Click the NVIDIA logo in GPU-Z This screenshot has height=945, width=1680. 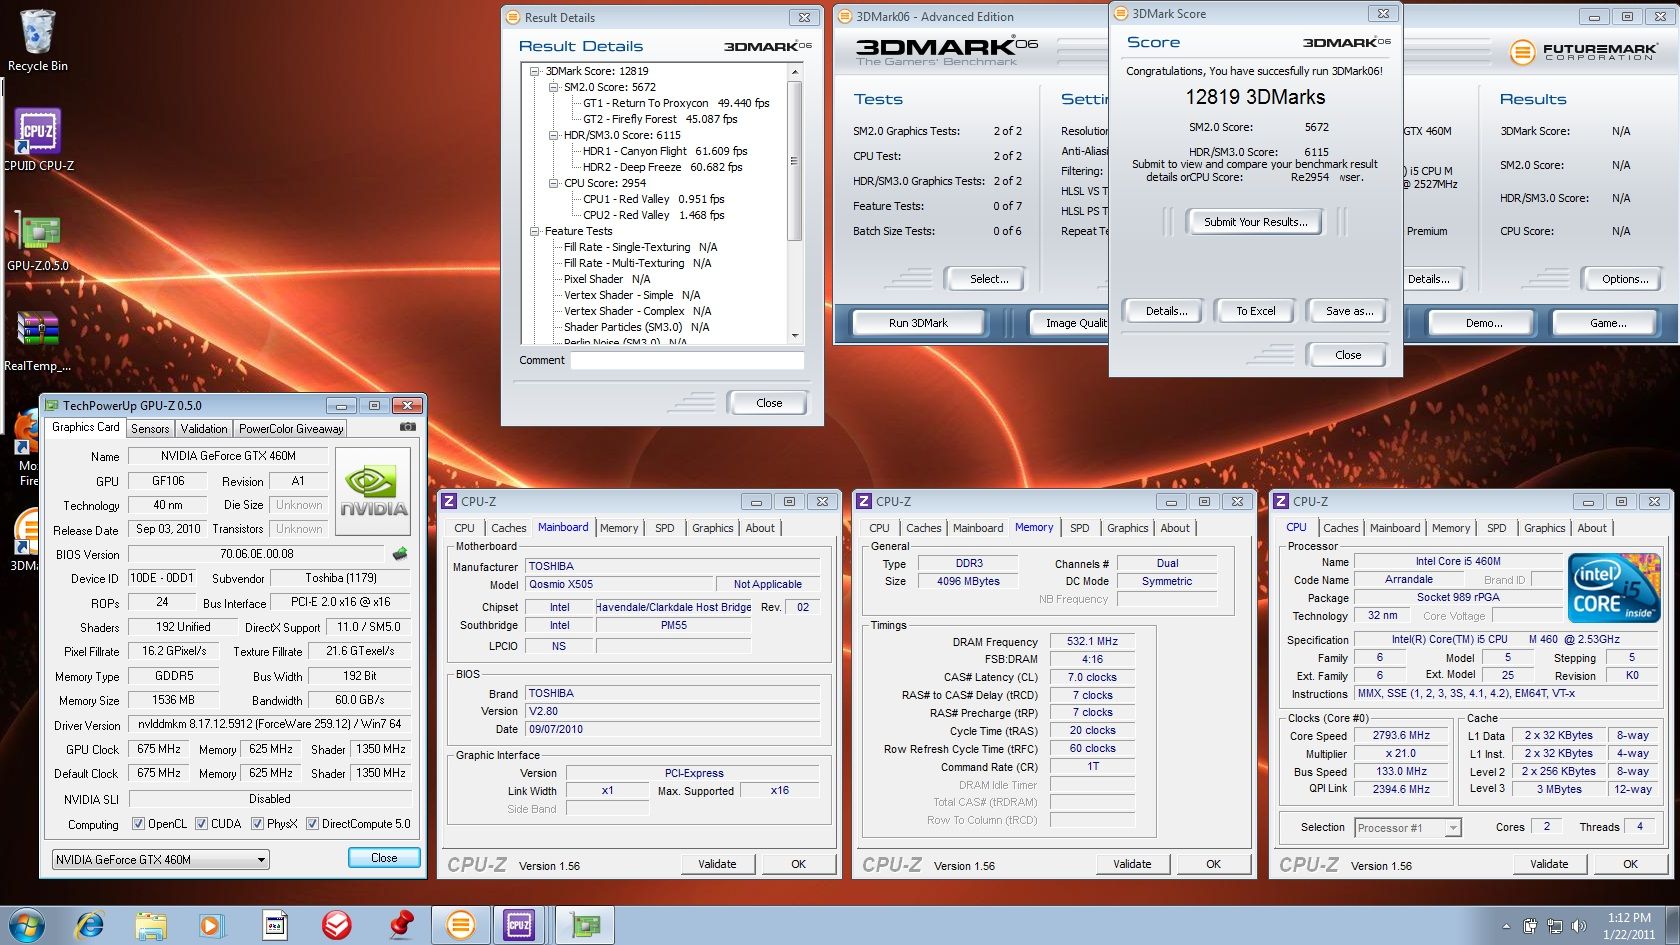(x=373, y=491)
